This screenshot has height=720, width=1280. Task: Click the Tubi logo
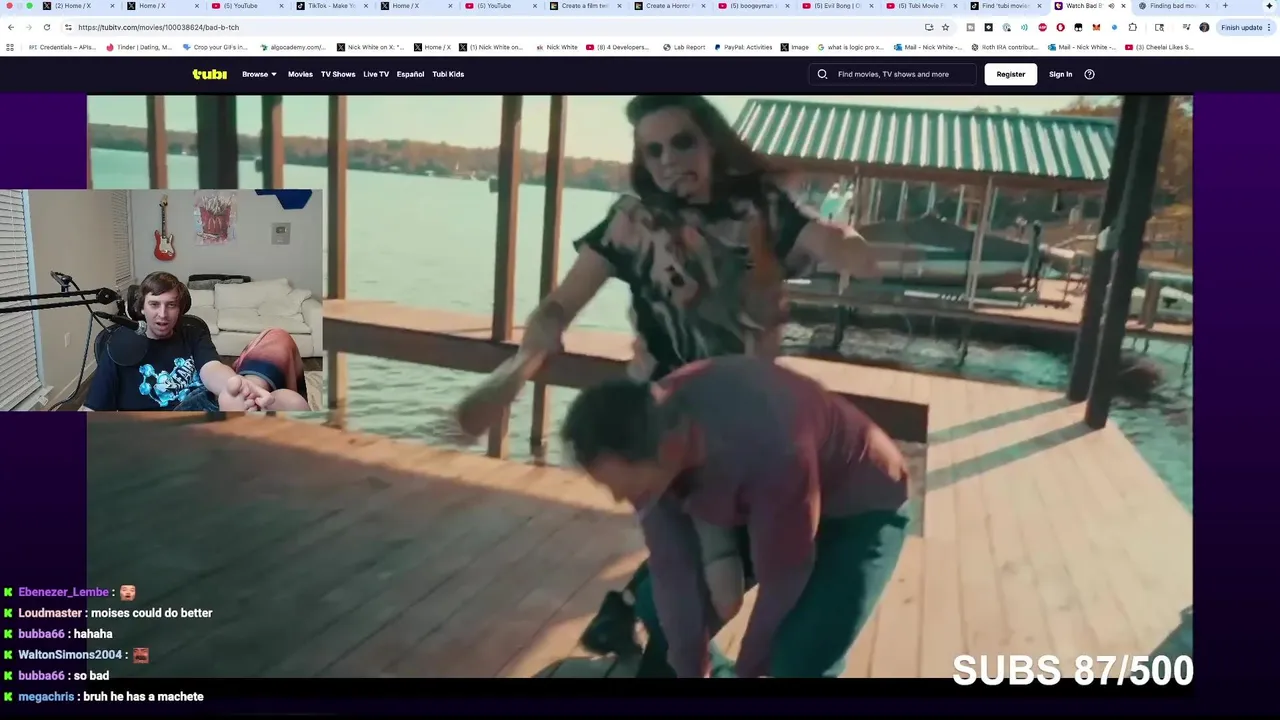pyautogui.click(x=210, y=74)
